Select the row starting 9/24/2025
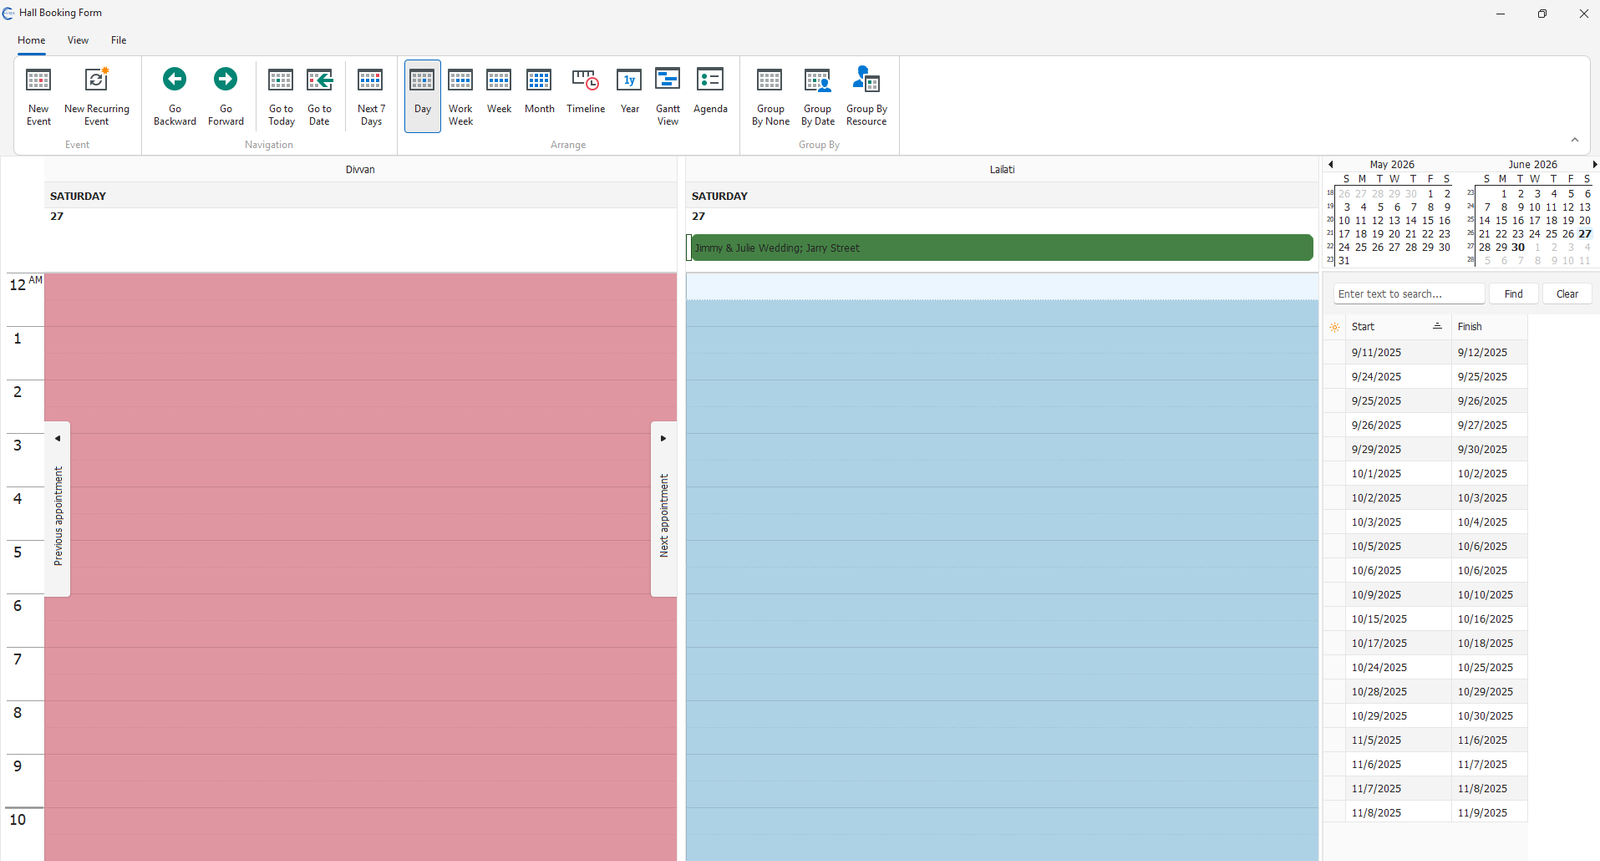Image resolution: width=1600 pixels, height=861 pixels. [x=1426, y=377]
